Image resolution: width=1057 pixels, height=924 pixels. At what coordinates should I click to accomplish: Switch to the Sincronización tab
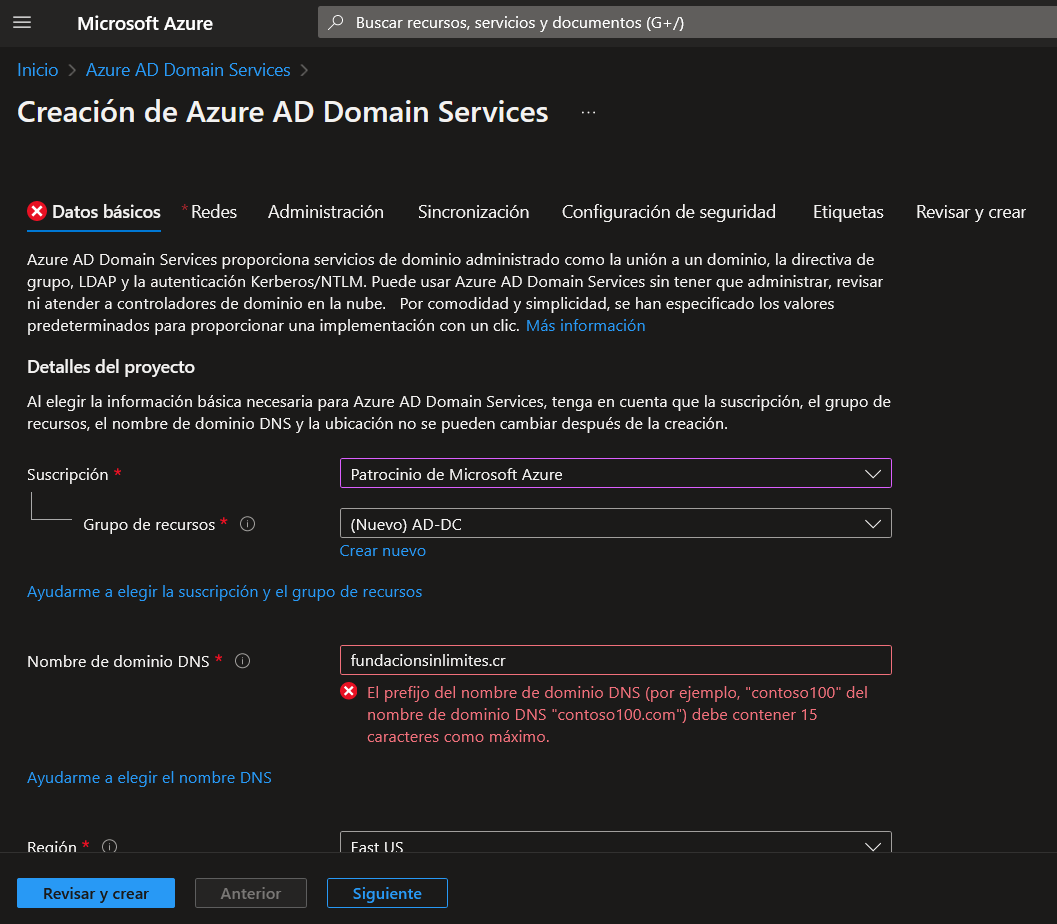point(473,212)
